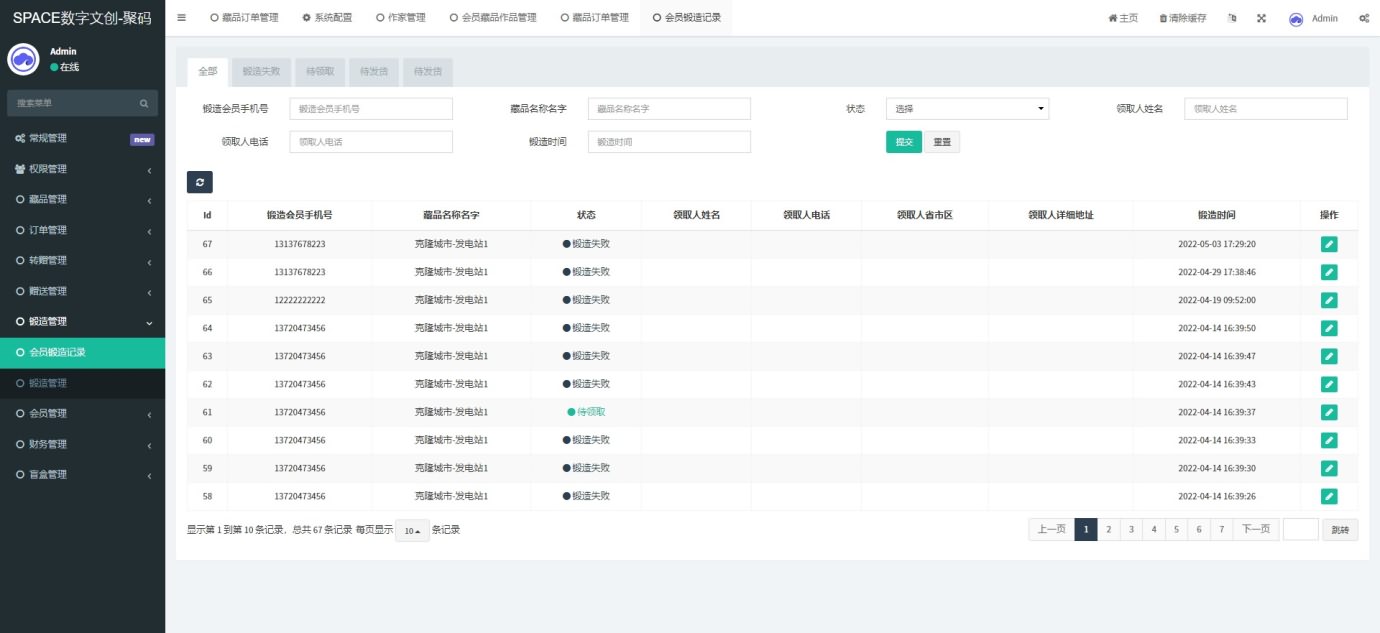Click the 清除缓存 trash icon
1380x633 pixels.
tap(1182, 18)
